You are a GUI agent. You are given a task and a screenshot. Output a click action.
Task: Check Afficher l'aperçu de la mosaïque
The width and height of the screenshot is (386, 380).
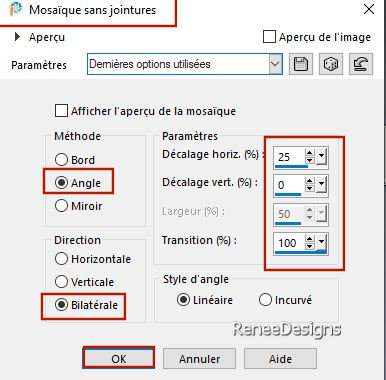click(x=61, y=111)
